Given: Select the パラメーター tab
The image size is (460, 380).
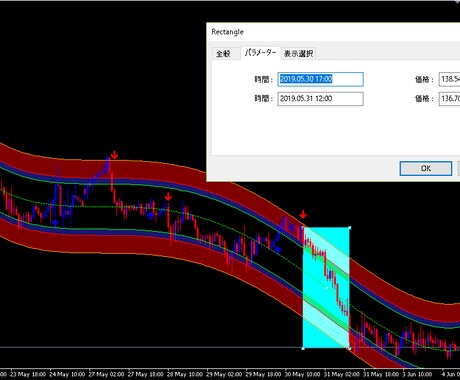Looking at the screenshot, I should (260, 53).
